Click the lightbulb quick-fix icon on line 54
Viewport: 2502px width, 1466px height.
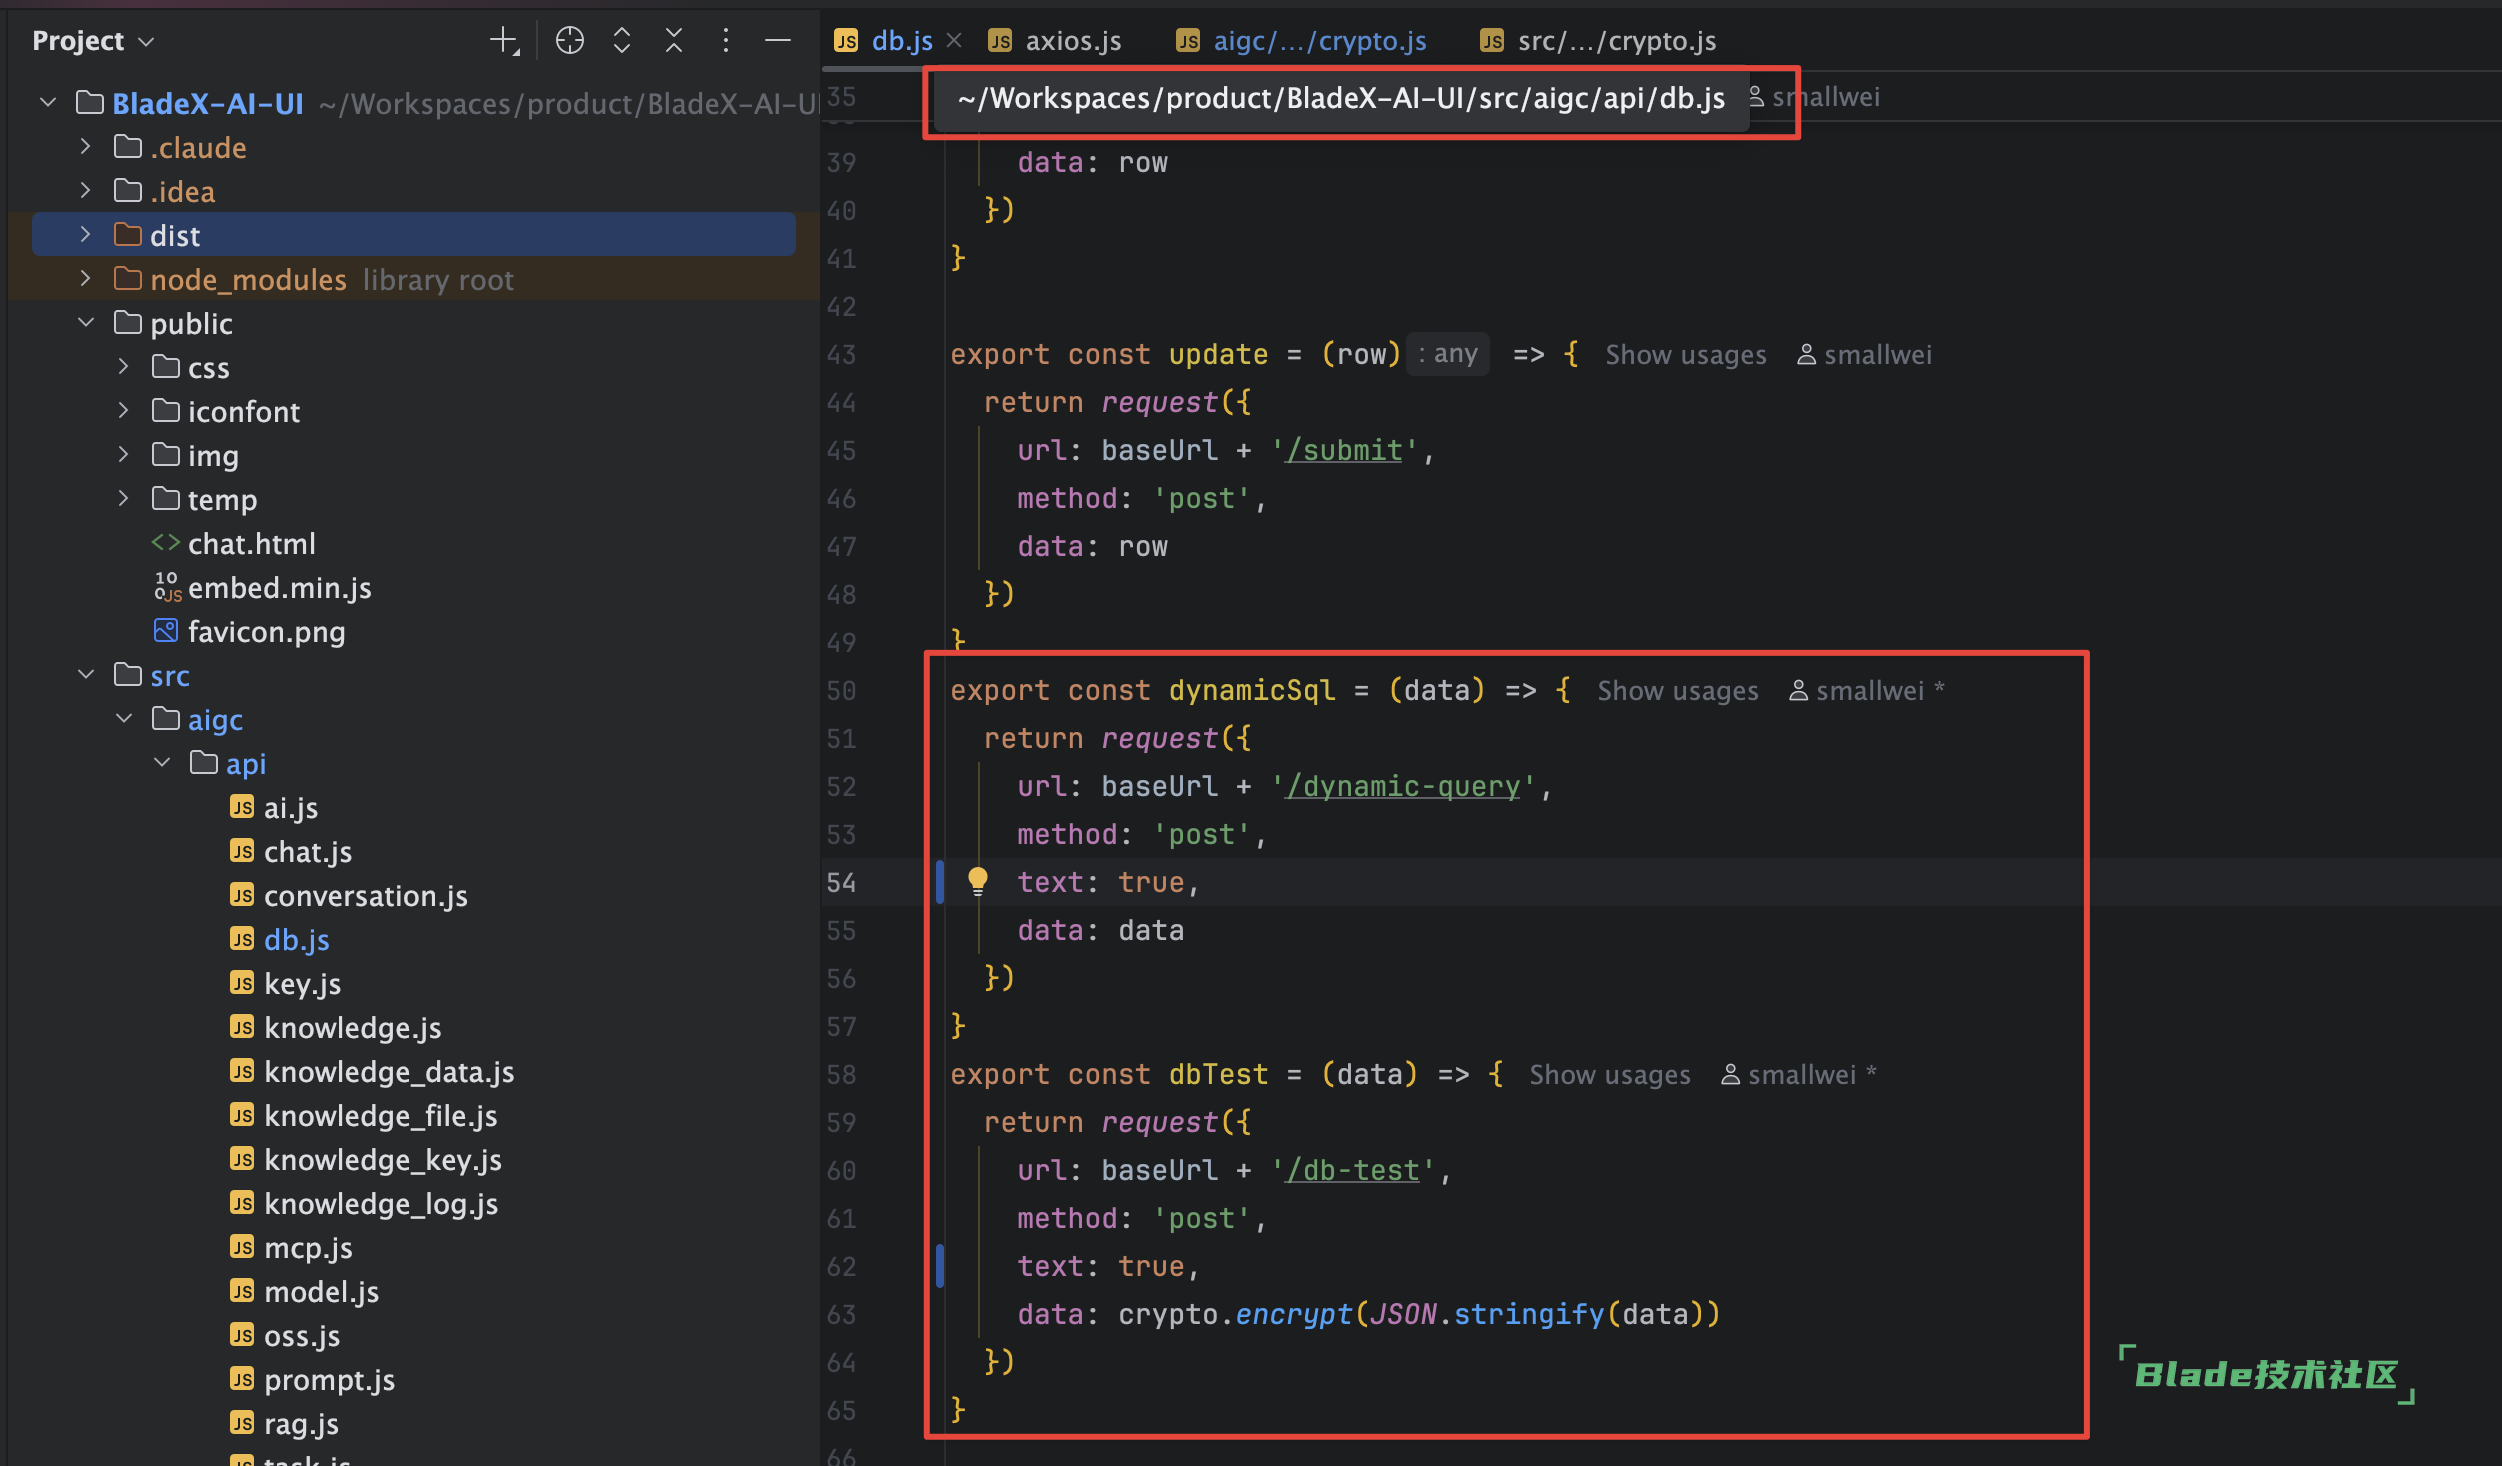click(978, 881)
